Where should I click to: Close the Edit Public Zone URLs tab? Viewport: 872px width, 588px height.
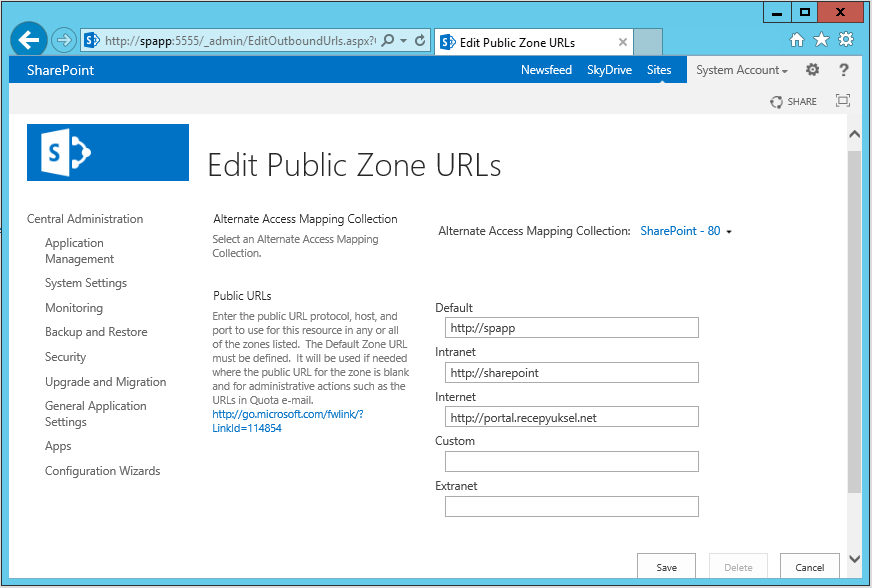(x=623, y=42)
